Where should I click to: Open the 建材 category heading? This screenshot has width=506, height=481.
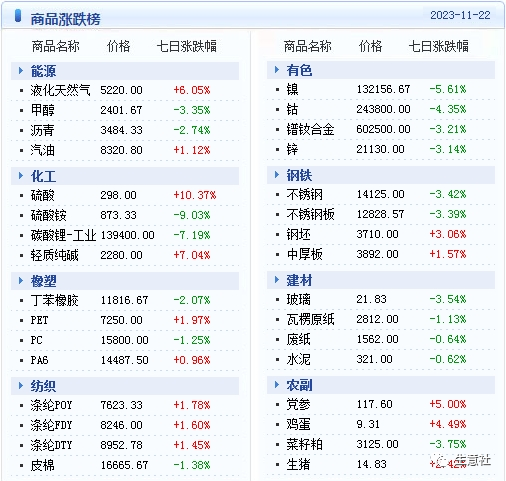[299, 280]
